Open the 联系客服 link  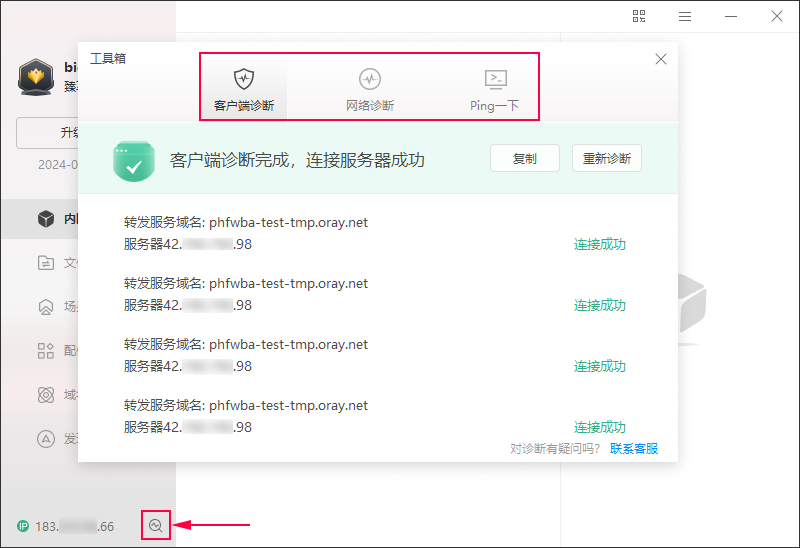634,449
